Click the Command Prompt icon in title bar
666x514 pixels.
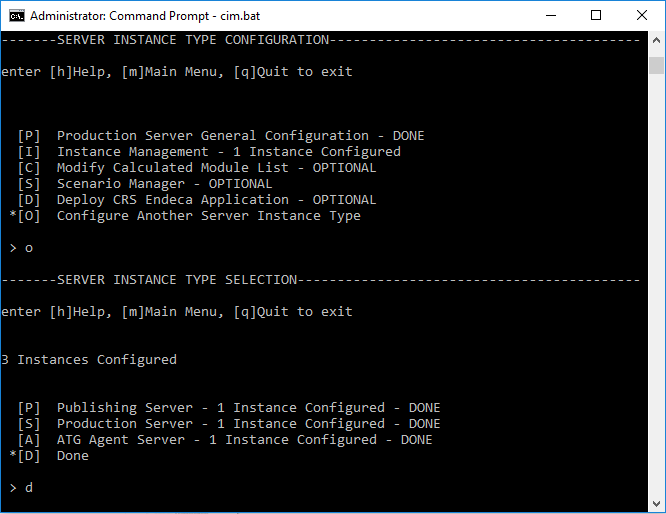point(14,16)
